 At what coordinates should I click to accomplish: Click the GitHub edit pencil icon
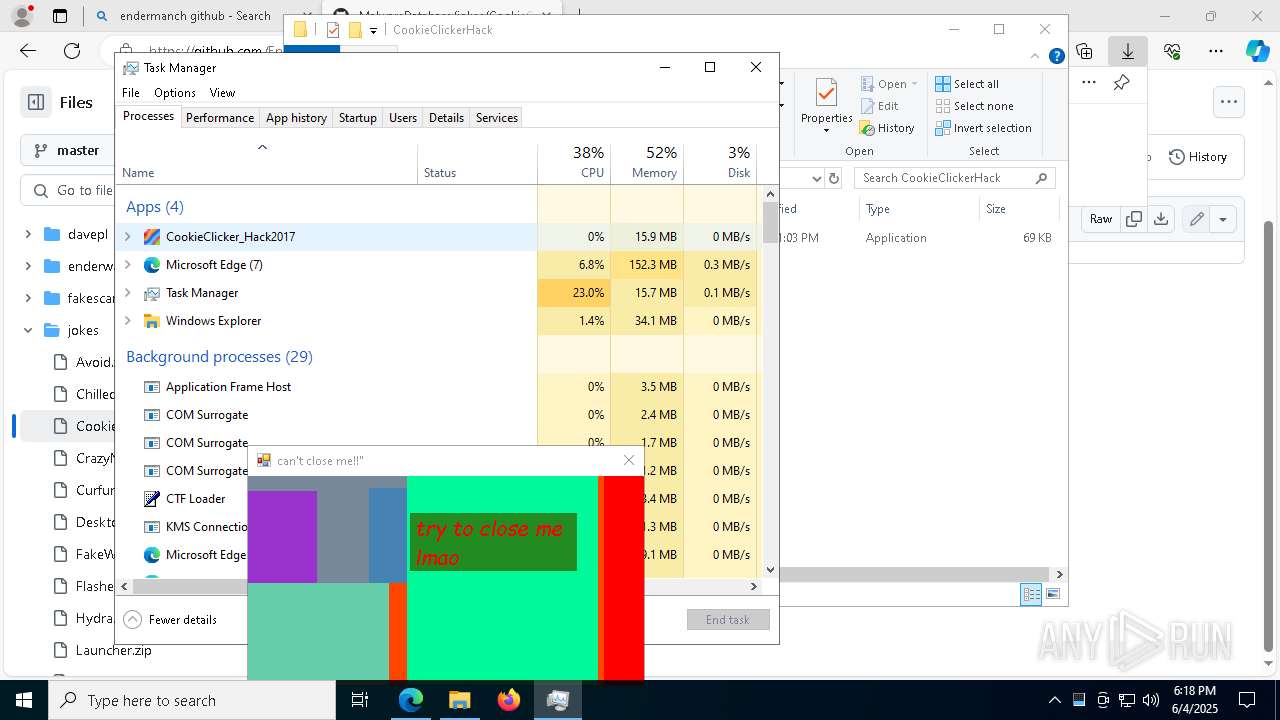[x=1196, y=219]
